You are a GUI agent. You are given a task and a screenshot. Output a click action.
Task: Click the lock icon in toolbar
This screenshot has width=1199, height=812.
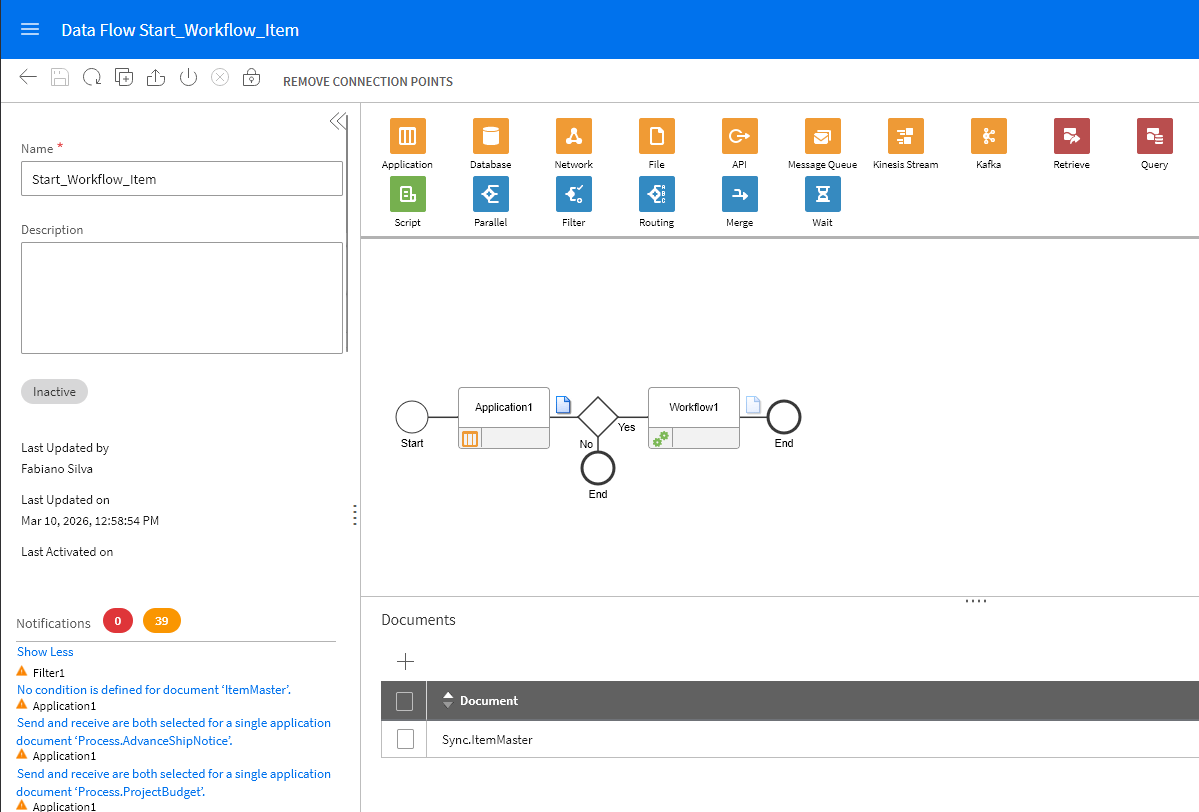[x=252, y=77]
